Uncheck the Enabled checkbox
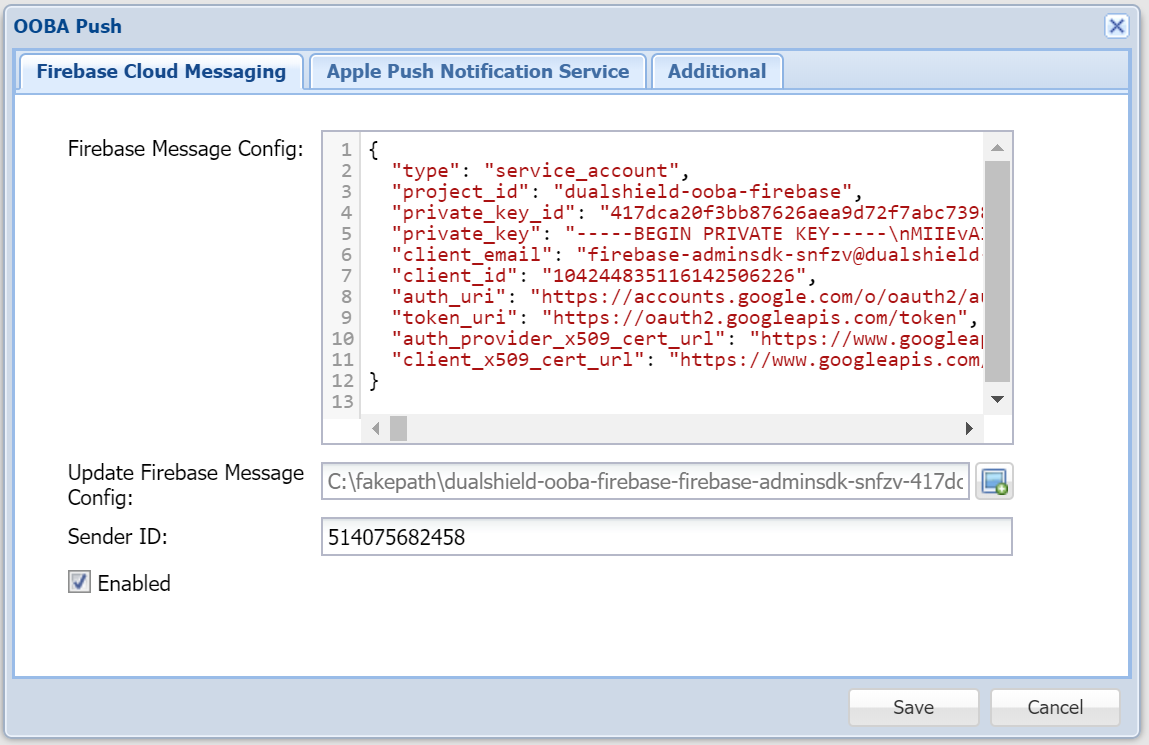1149x745 pixels. pos(79,582)
